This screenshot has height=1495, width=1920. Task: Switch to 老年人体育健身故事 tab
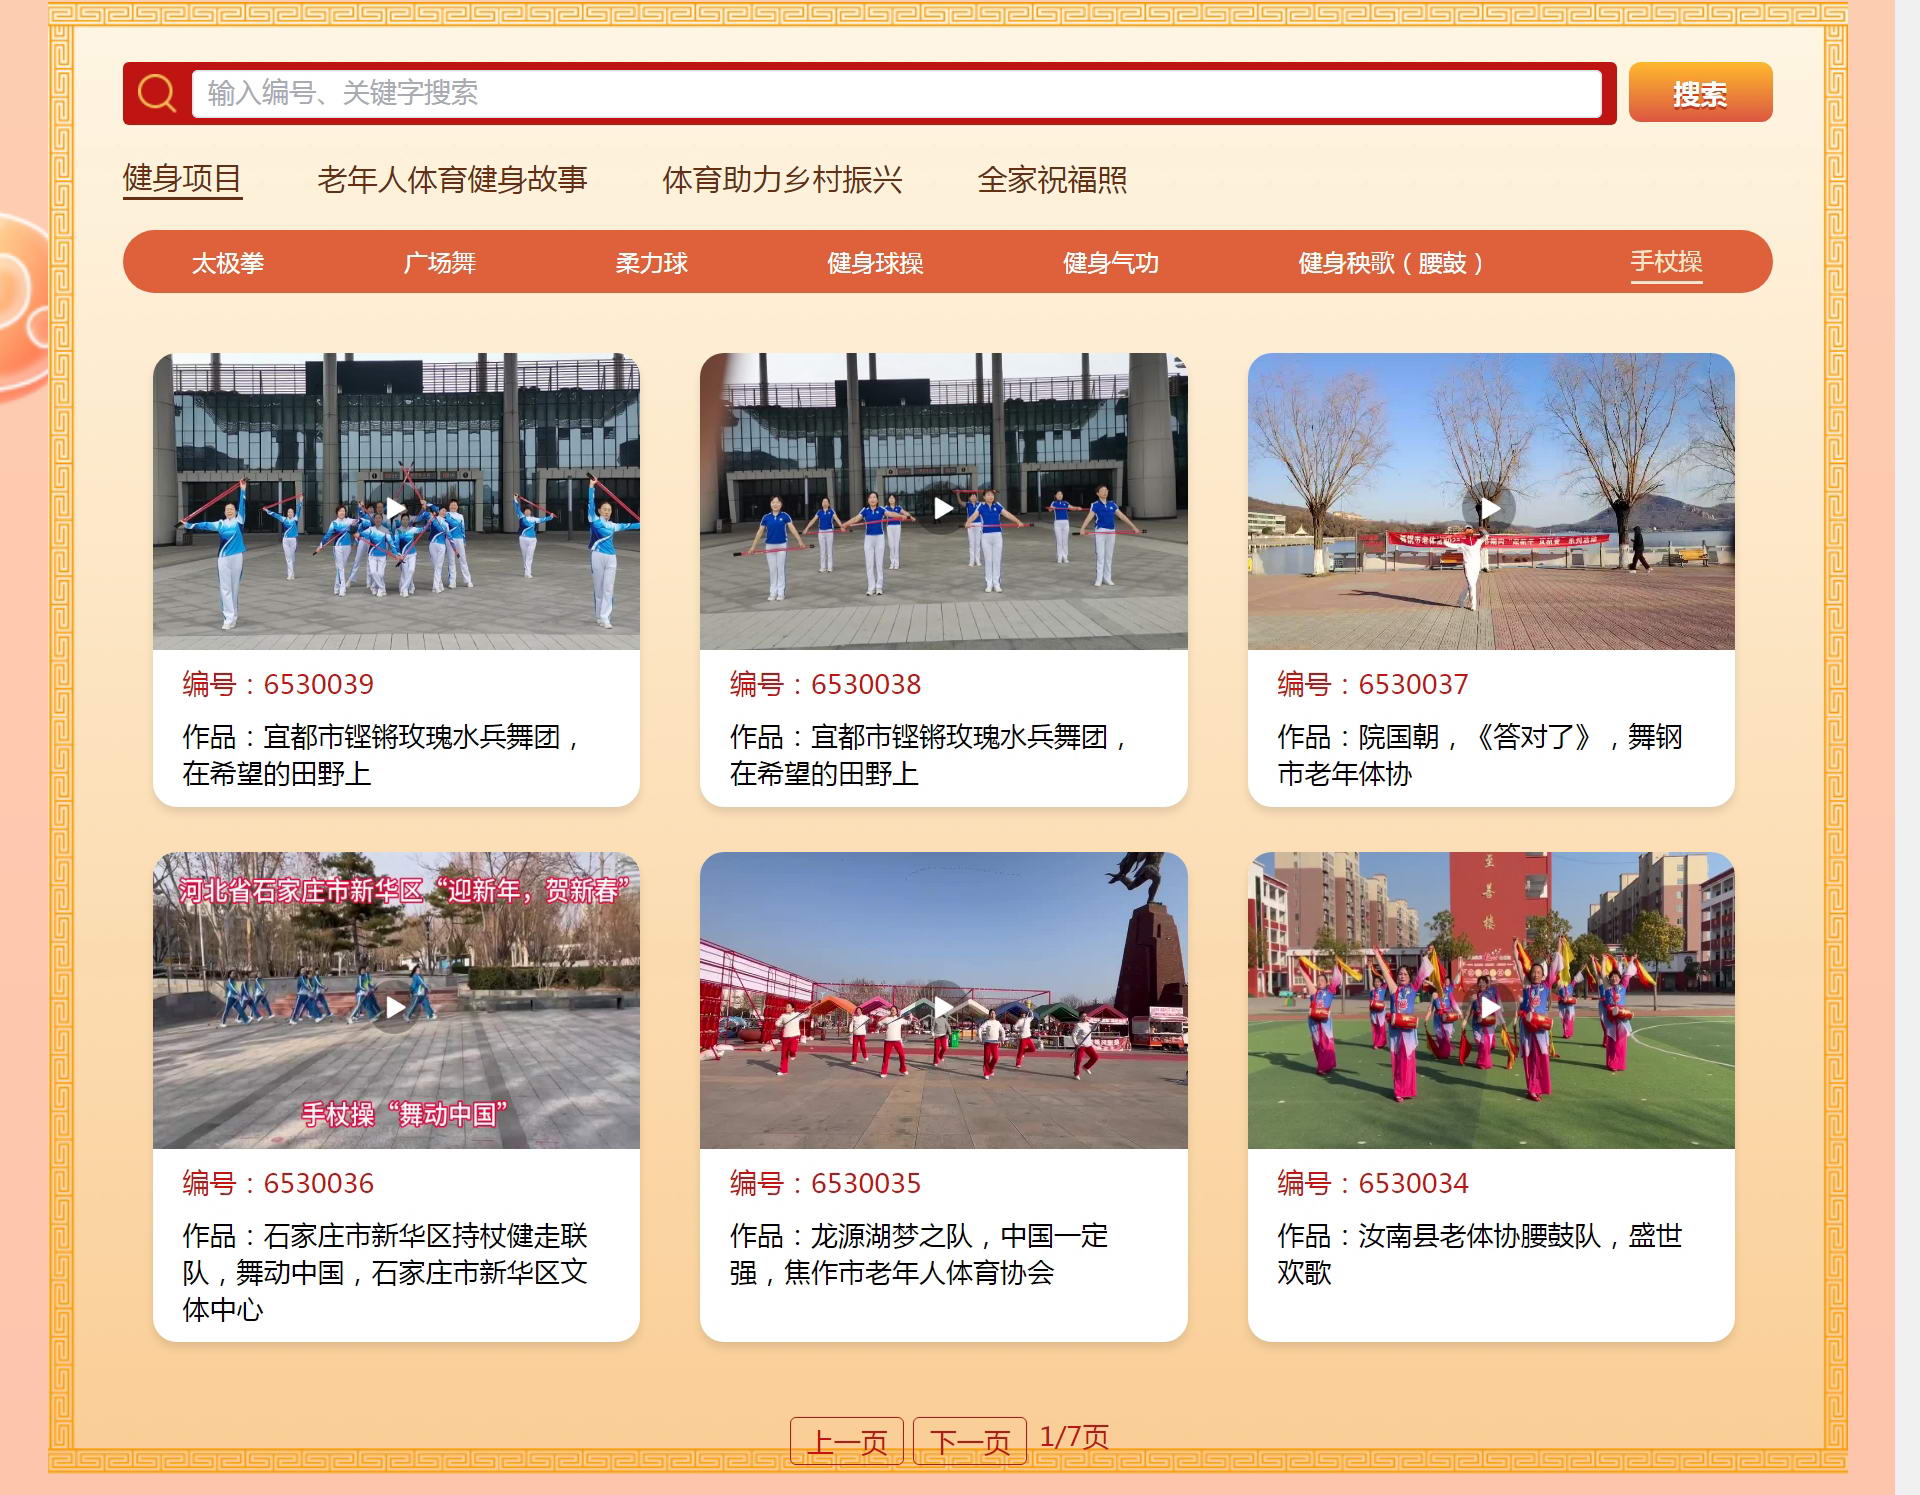point(452,180)
